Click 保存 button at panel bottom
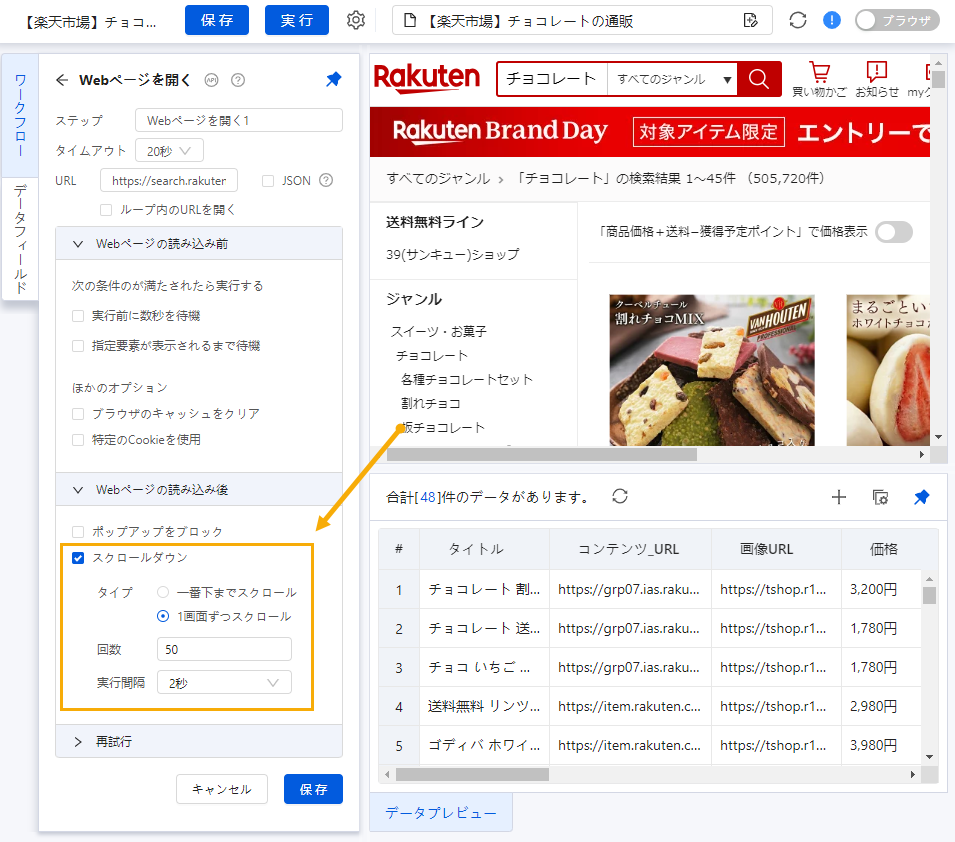The height and width of the screenshot is (842, 955). point(313,790)
